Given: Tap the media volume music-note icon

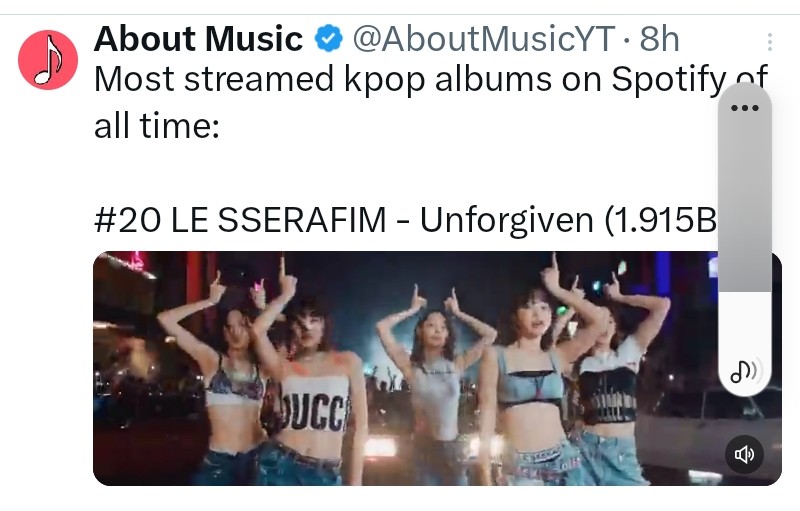Looking at the screenshot, I should [744, 371].
